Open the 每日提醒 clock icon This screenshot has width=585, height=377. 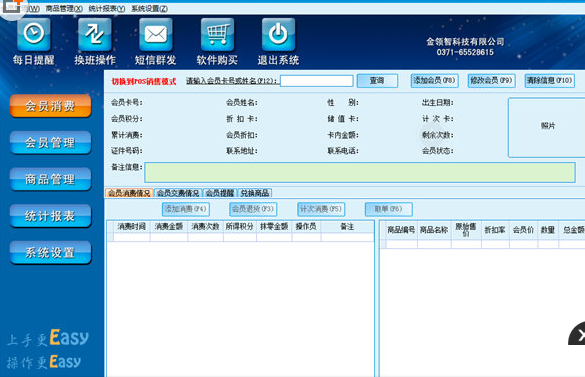pos(34,35)
